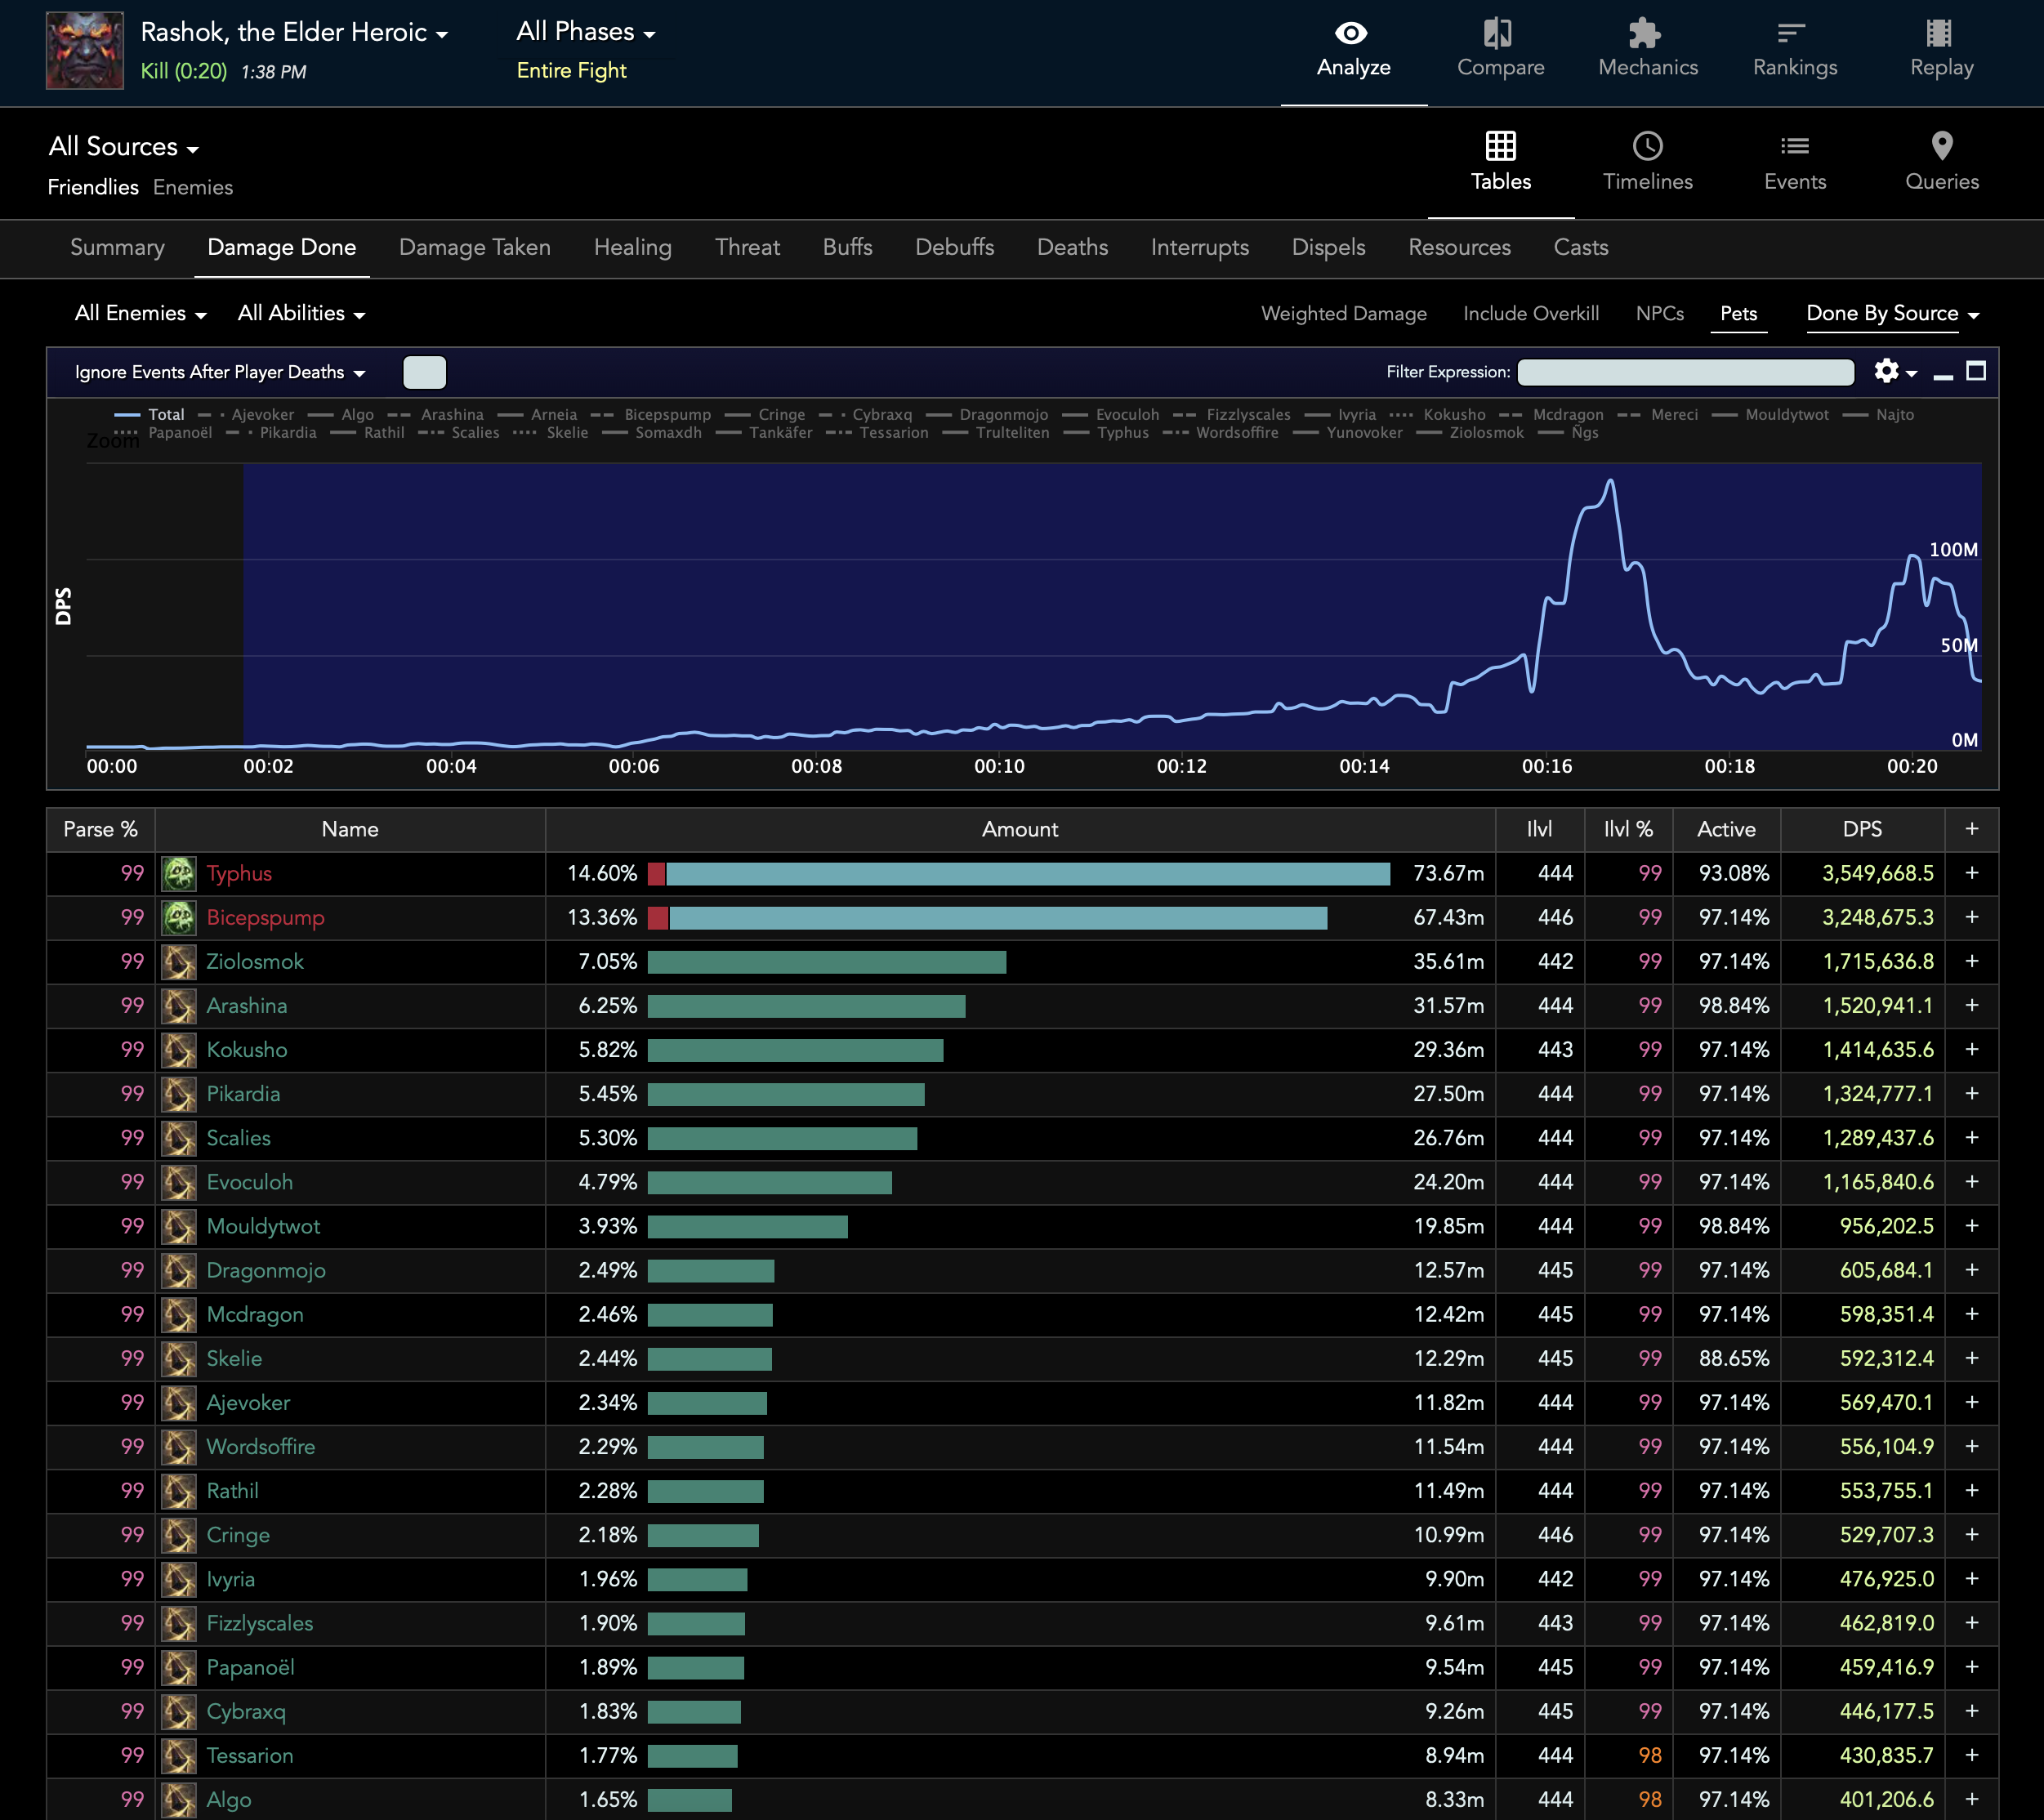Open the Events list icon

tap(1793, 147)
